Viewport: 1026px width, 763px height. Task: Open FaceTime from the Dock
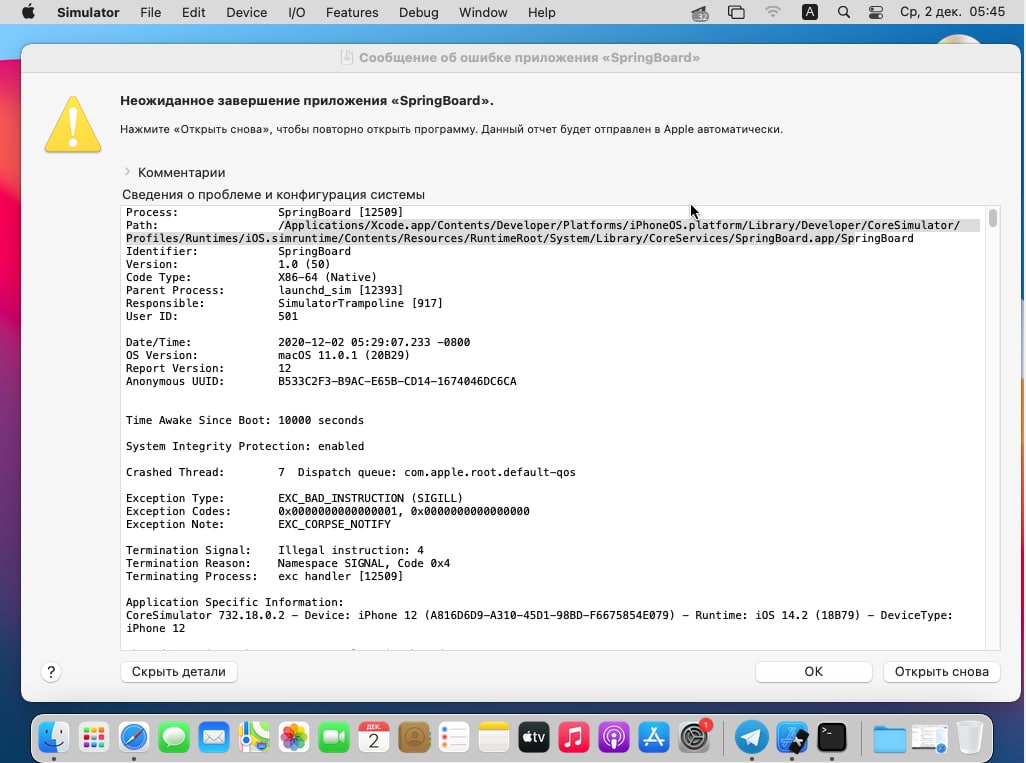(x=334, y=737)
